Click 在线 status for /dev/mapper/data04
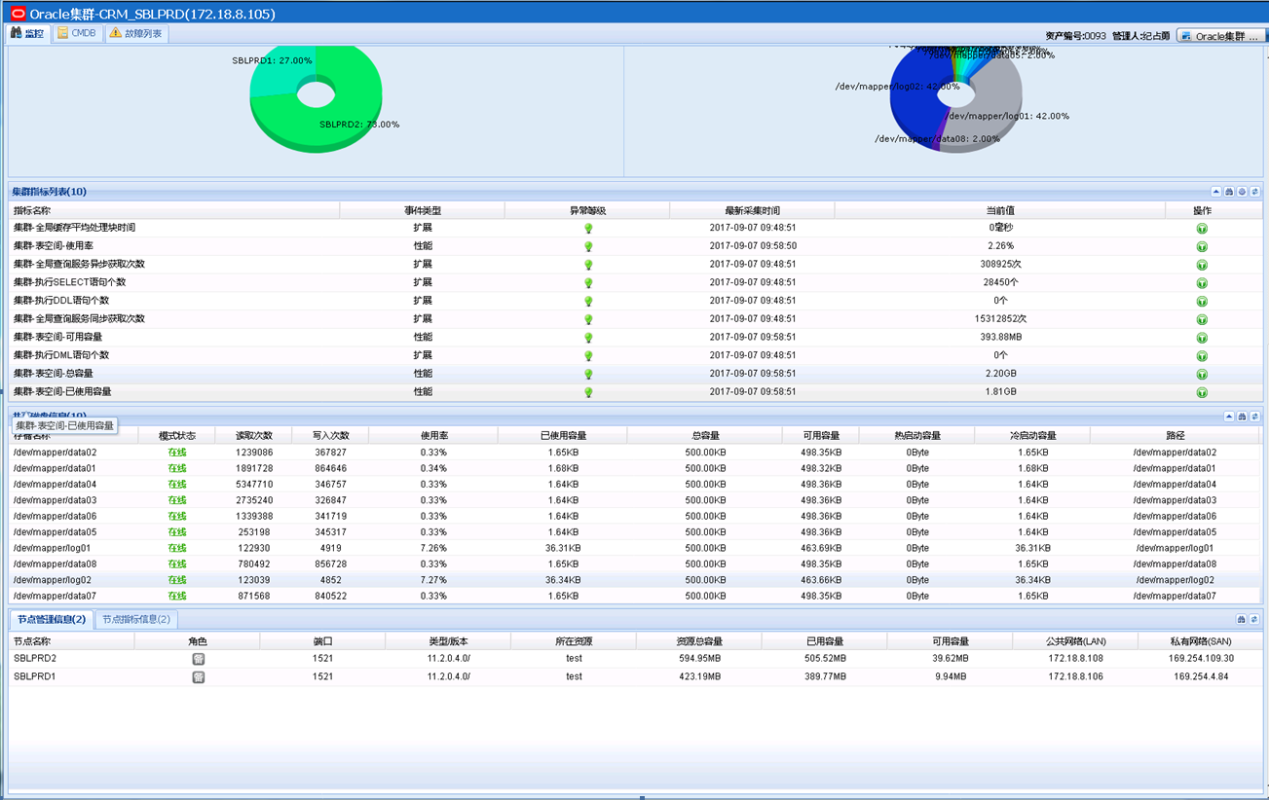1269x800 pixels. click(177, 484)
